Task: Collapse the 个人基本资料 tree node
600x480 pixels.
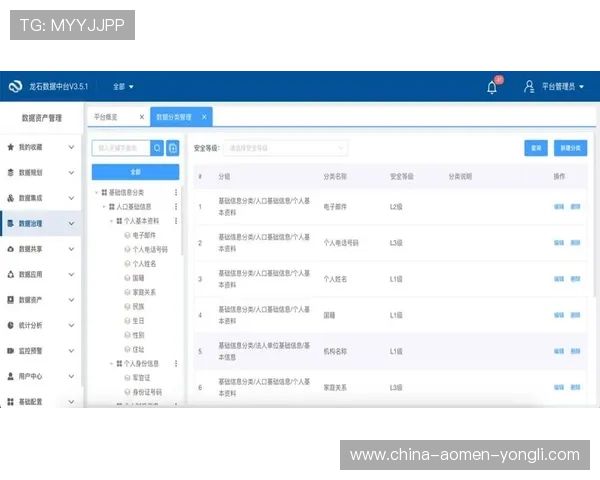Action: (111, 221)
